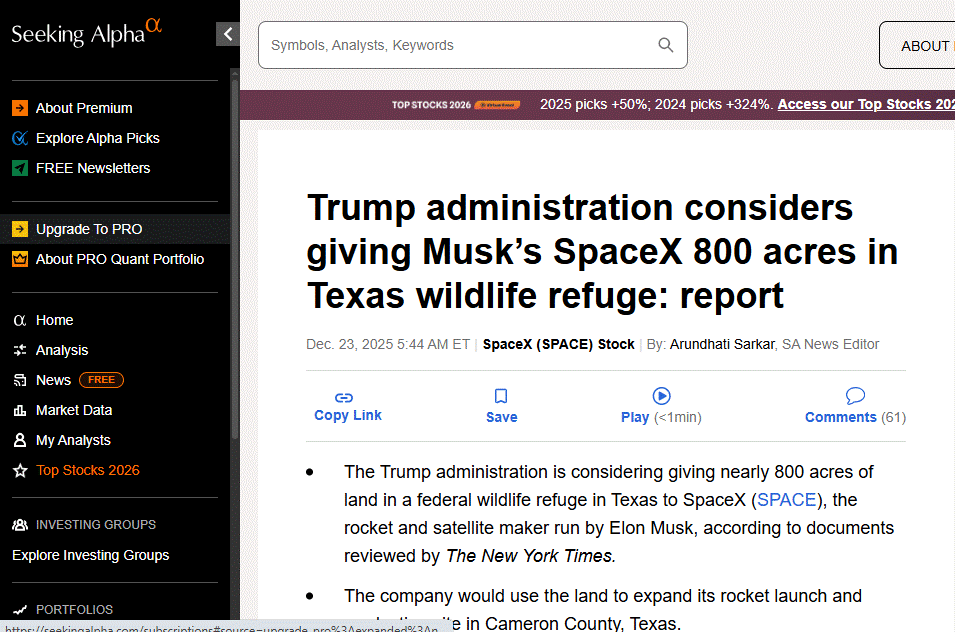
Task: Copy the article link via the Copy Link icon
Action: pyautogui.click(x=344, y=397)
